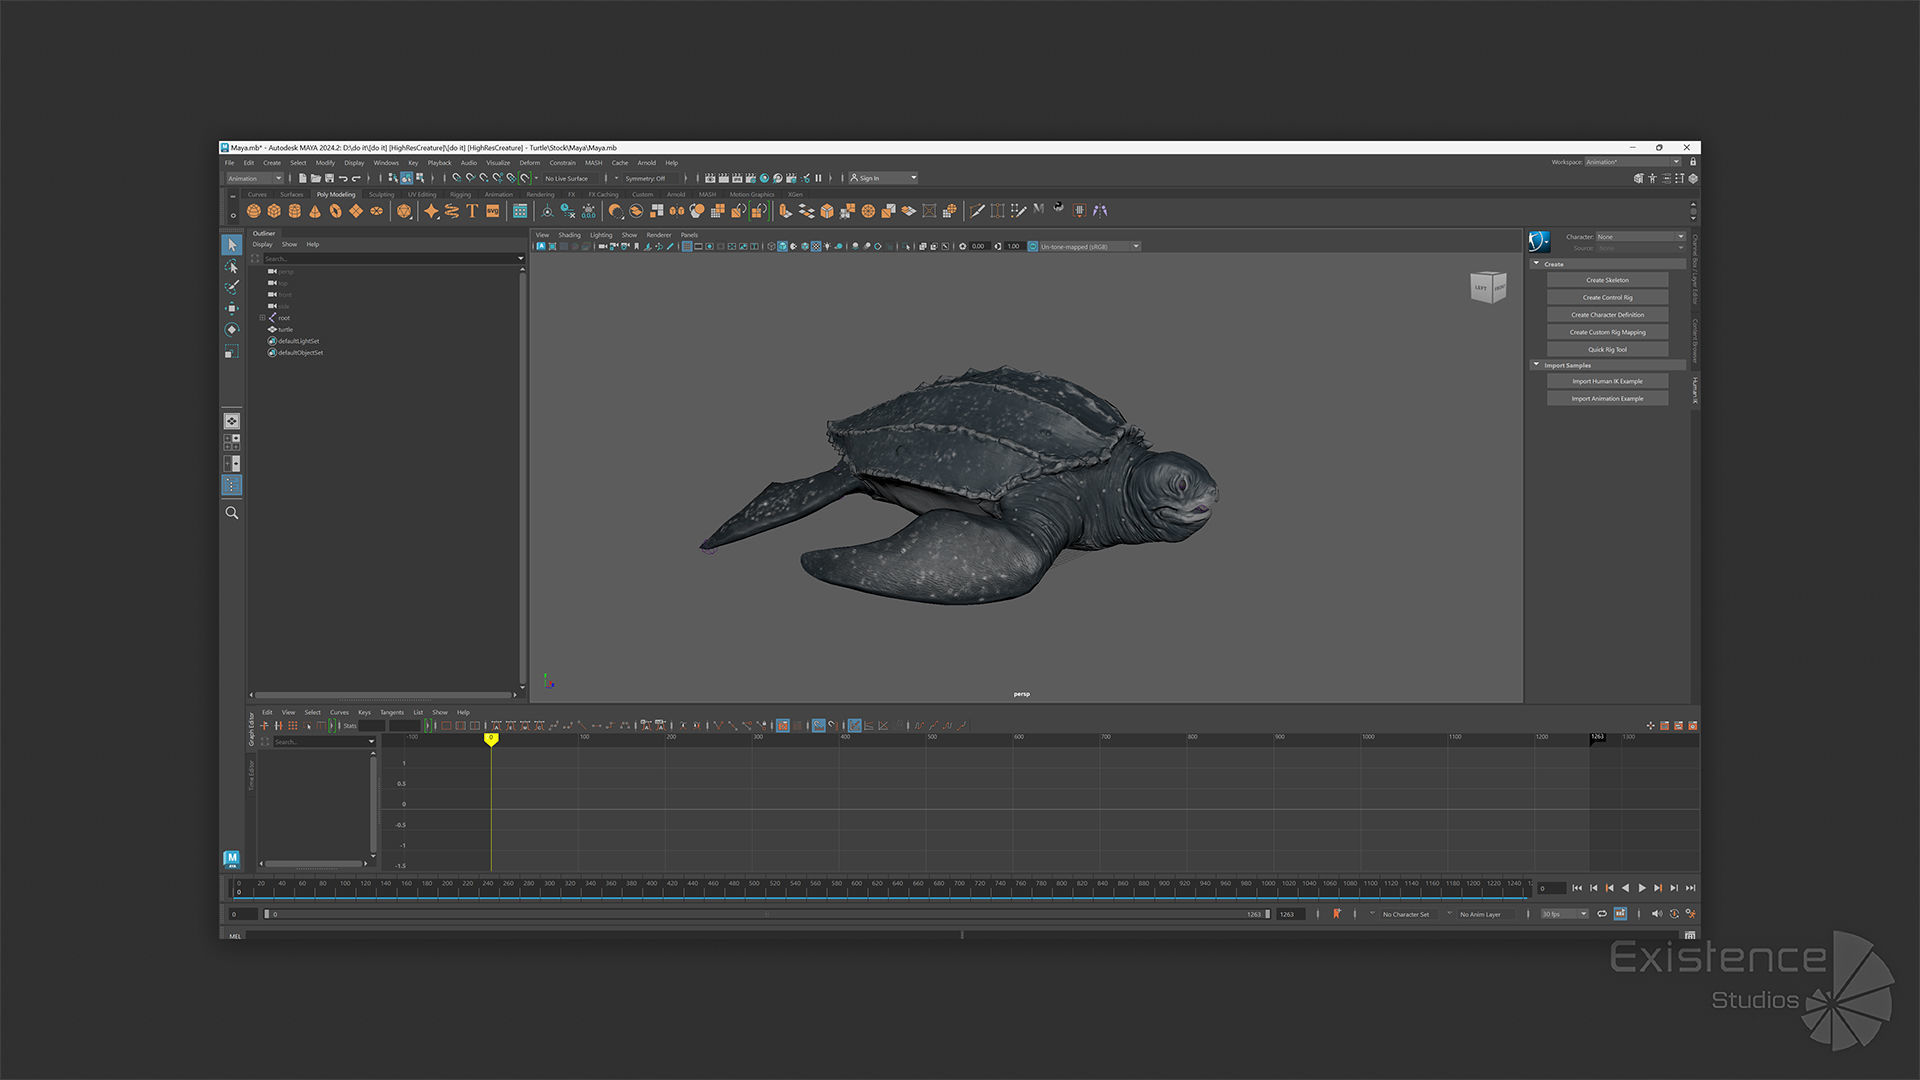Click the view cube in viewport
Screen dimensions: 1920x1080
pos(1488,288)
